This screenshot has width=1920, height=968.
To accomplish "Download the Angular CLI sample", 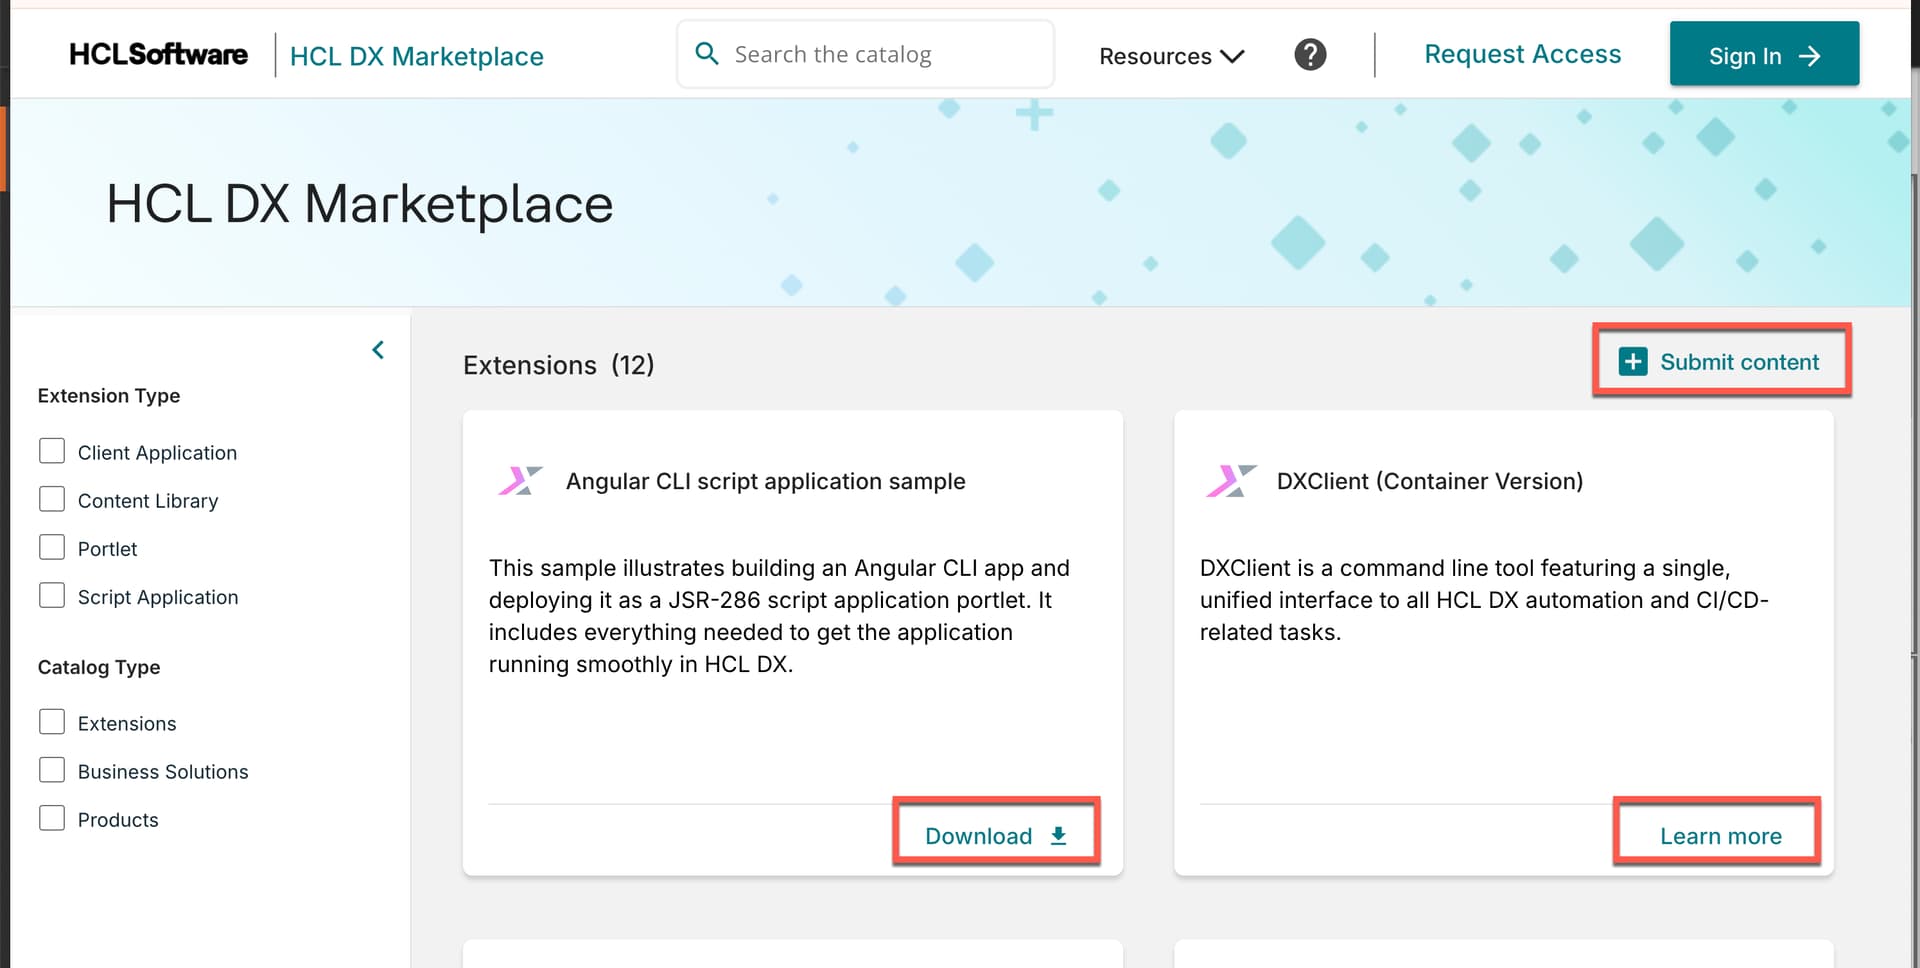I will pos(996,835).
